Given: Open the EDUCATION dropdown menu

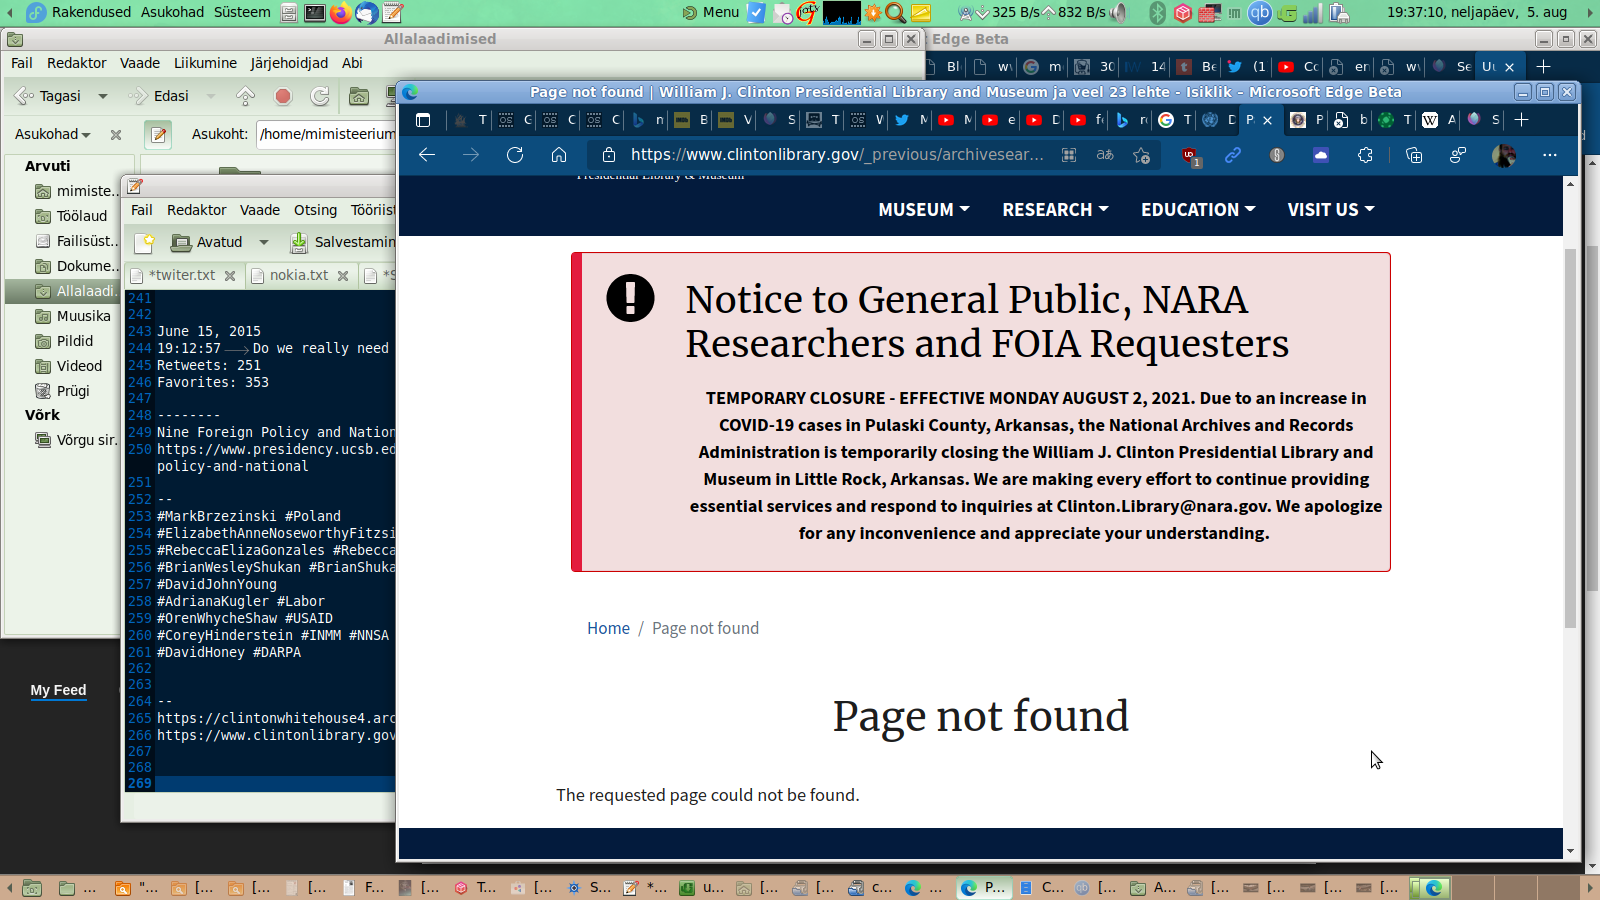Looking at the screenshot, I should (1198, 210).
